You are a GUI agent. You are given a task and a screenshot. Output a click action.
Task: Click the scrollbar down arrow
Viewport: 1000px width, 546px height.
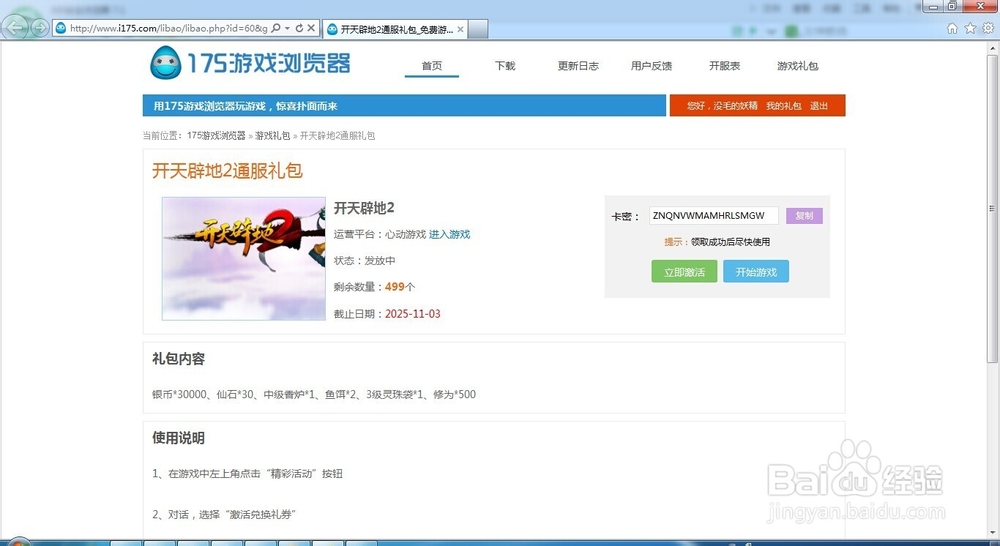pos(993,533)
